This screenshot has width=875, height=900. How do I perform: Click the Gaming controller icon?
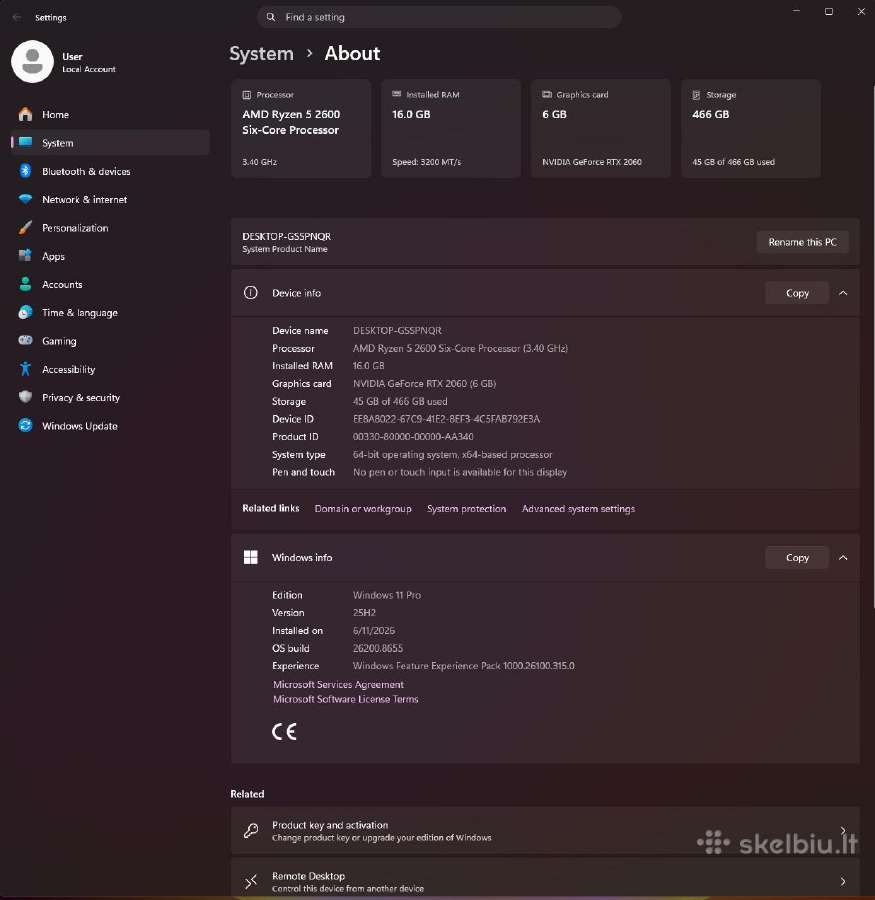pos(25,340)
